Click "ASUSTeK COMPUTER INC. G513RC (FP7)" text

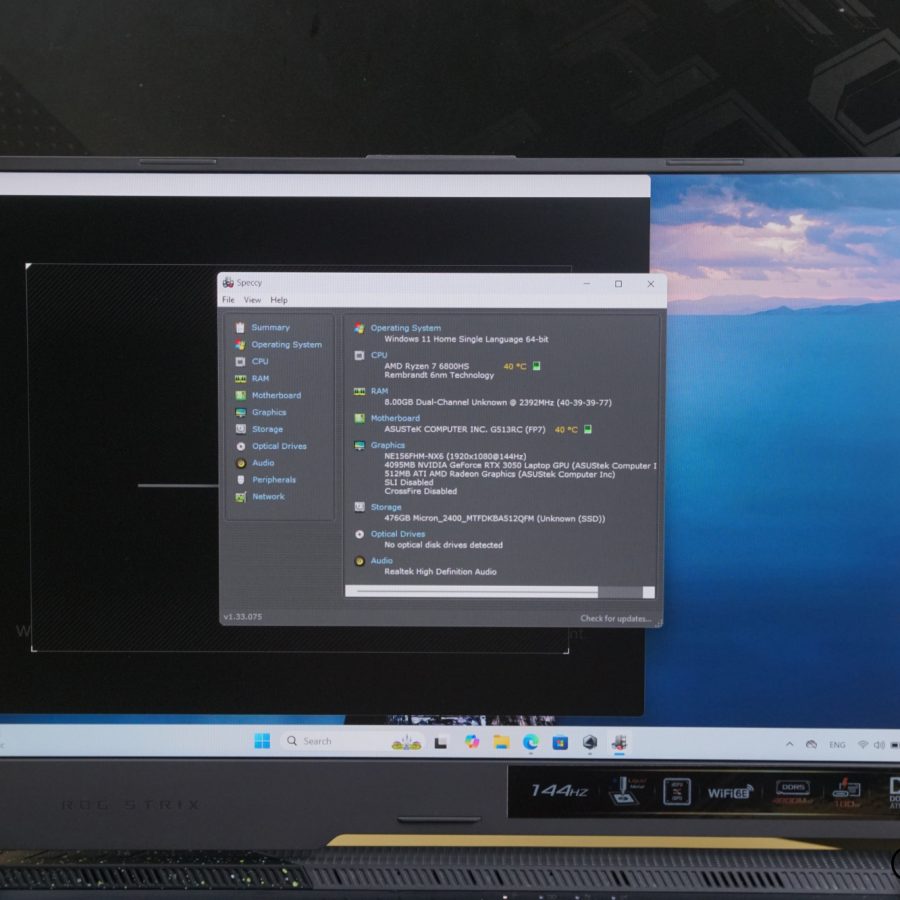464,429
